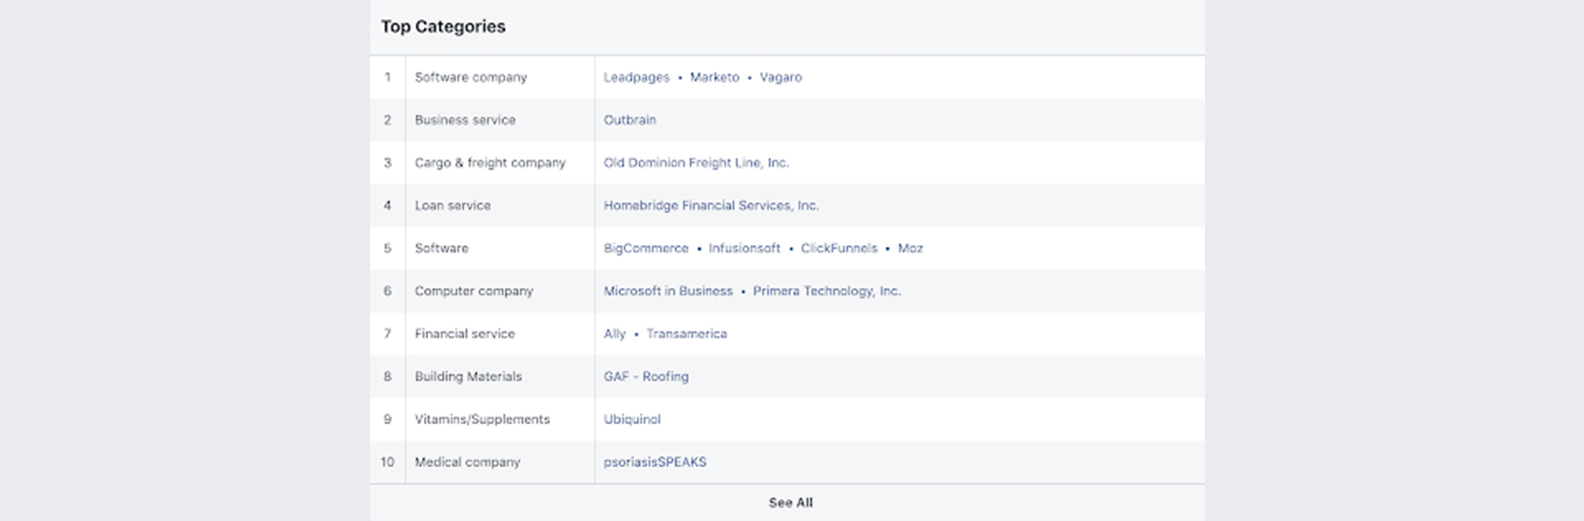This screenshot has width=1584, height=521.
Task: Click the Ubiquinol link
Action: [x=632, y=420]
